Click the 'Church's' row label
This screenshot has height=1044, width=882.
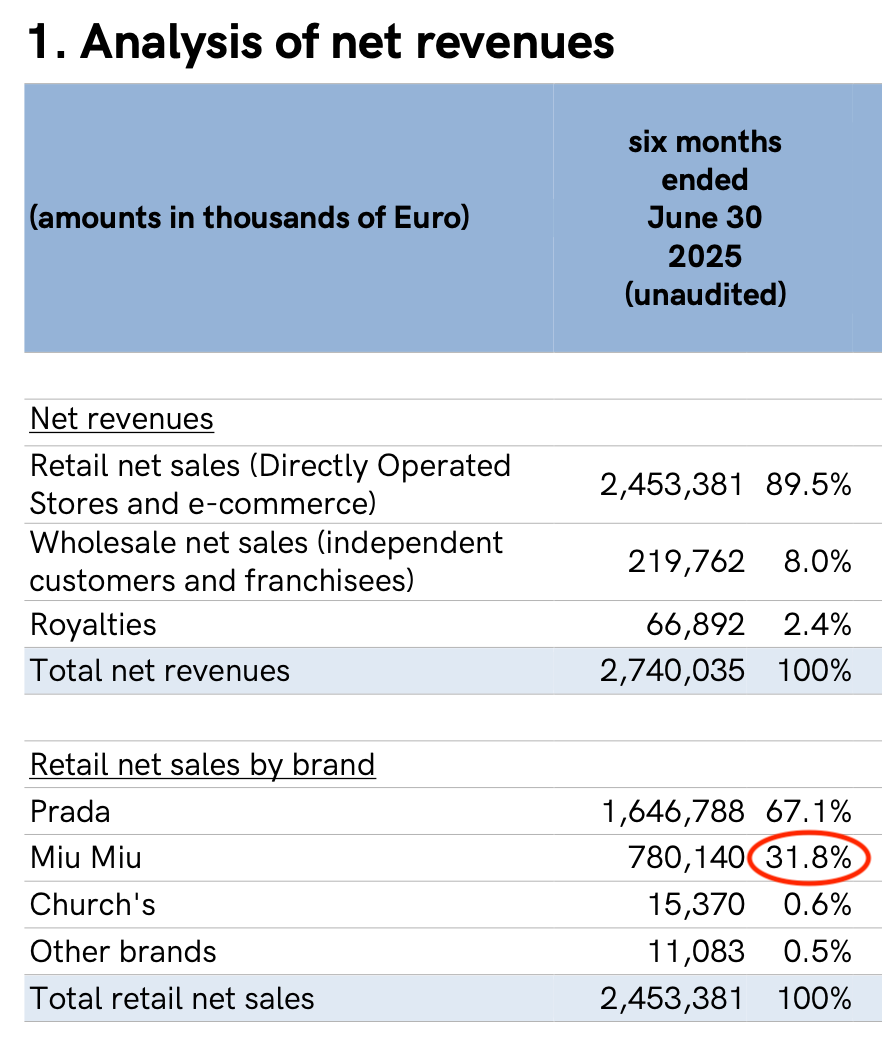(93, 905)
